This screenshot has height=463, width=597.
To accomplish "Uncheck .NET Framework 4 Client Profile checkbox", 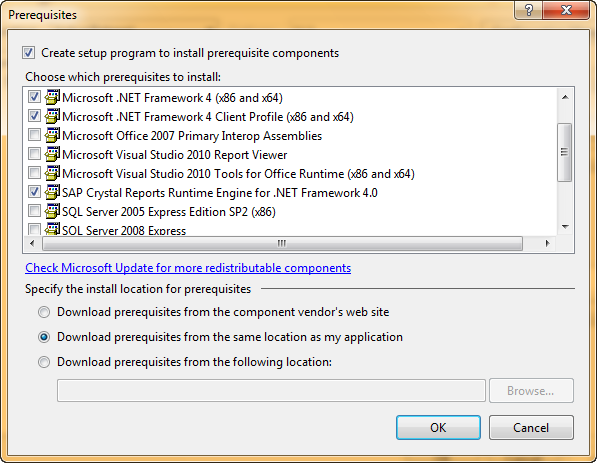I will coord(34,116).
